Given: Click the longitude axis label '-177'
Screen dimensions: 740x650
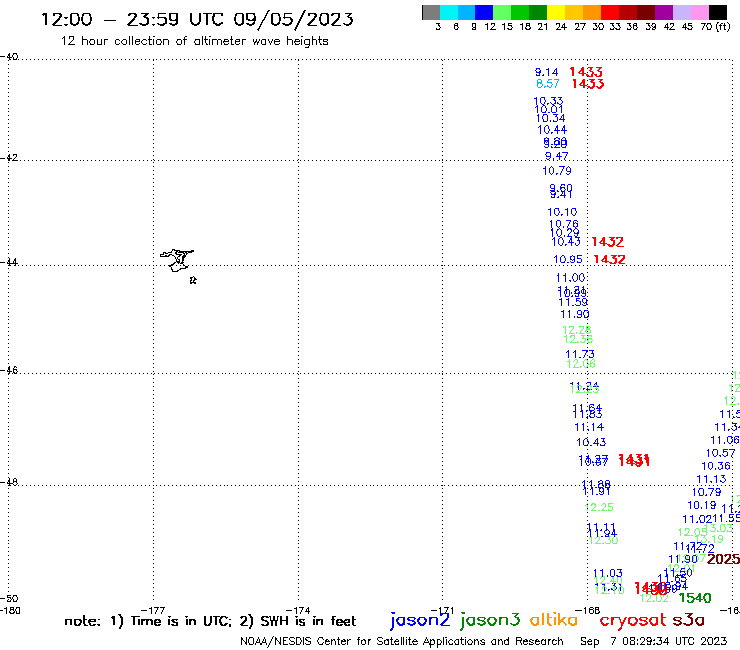Looking at the screenshot, I should [x=153, y=611].
